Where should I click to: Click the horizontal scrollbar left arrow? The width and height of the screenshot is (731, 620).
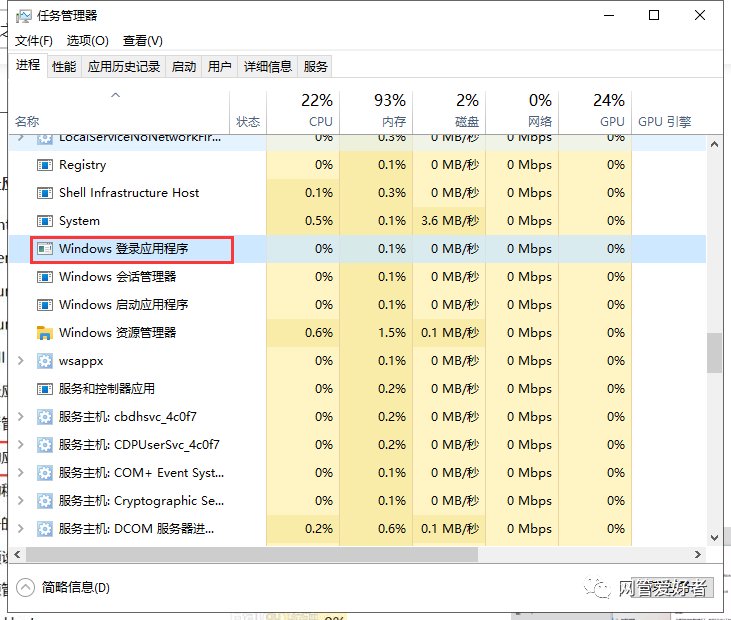point(17,554)
